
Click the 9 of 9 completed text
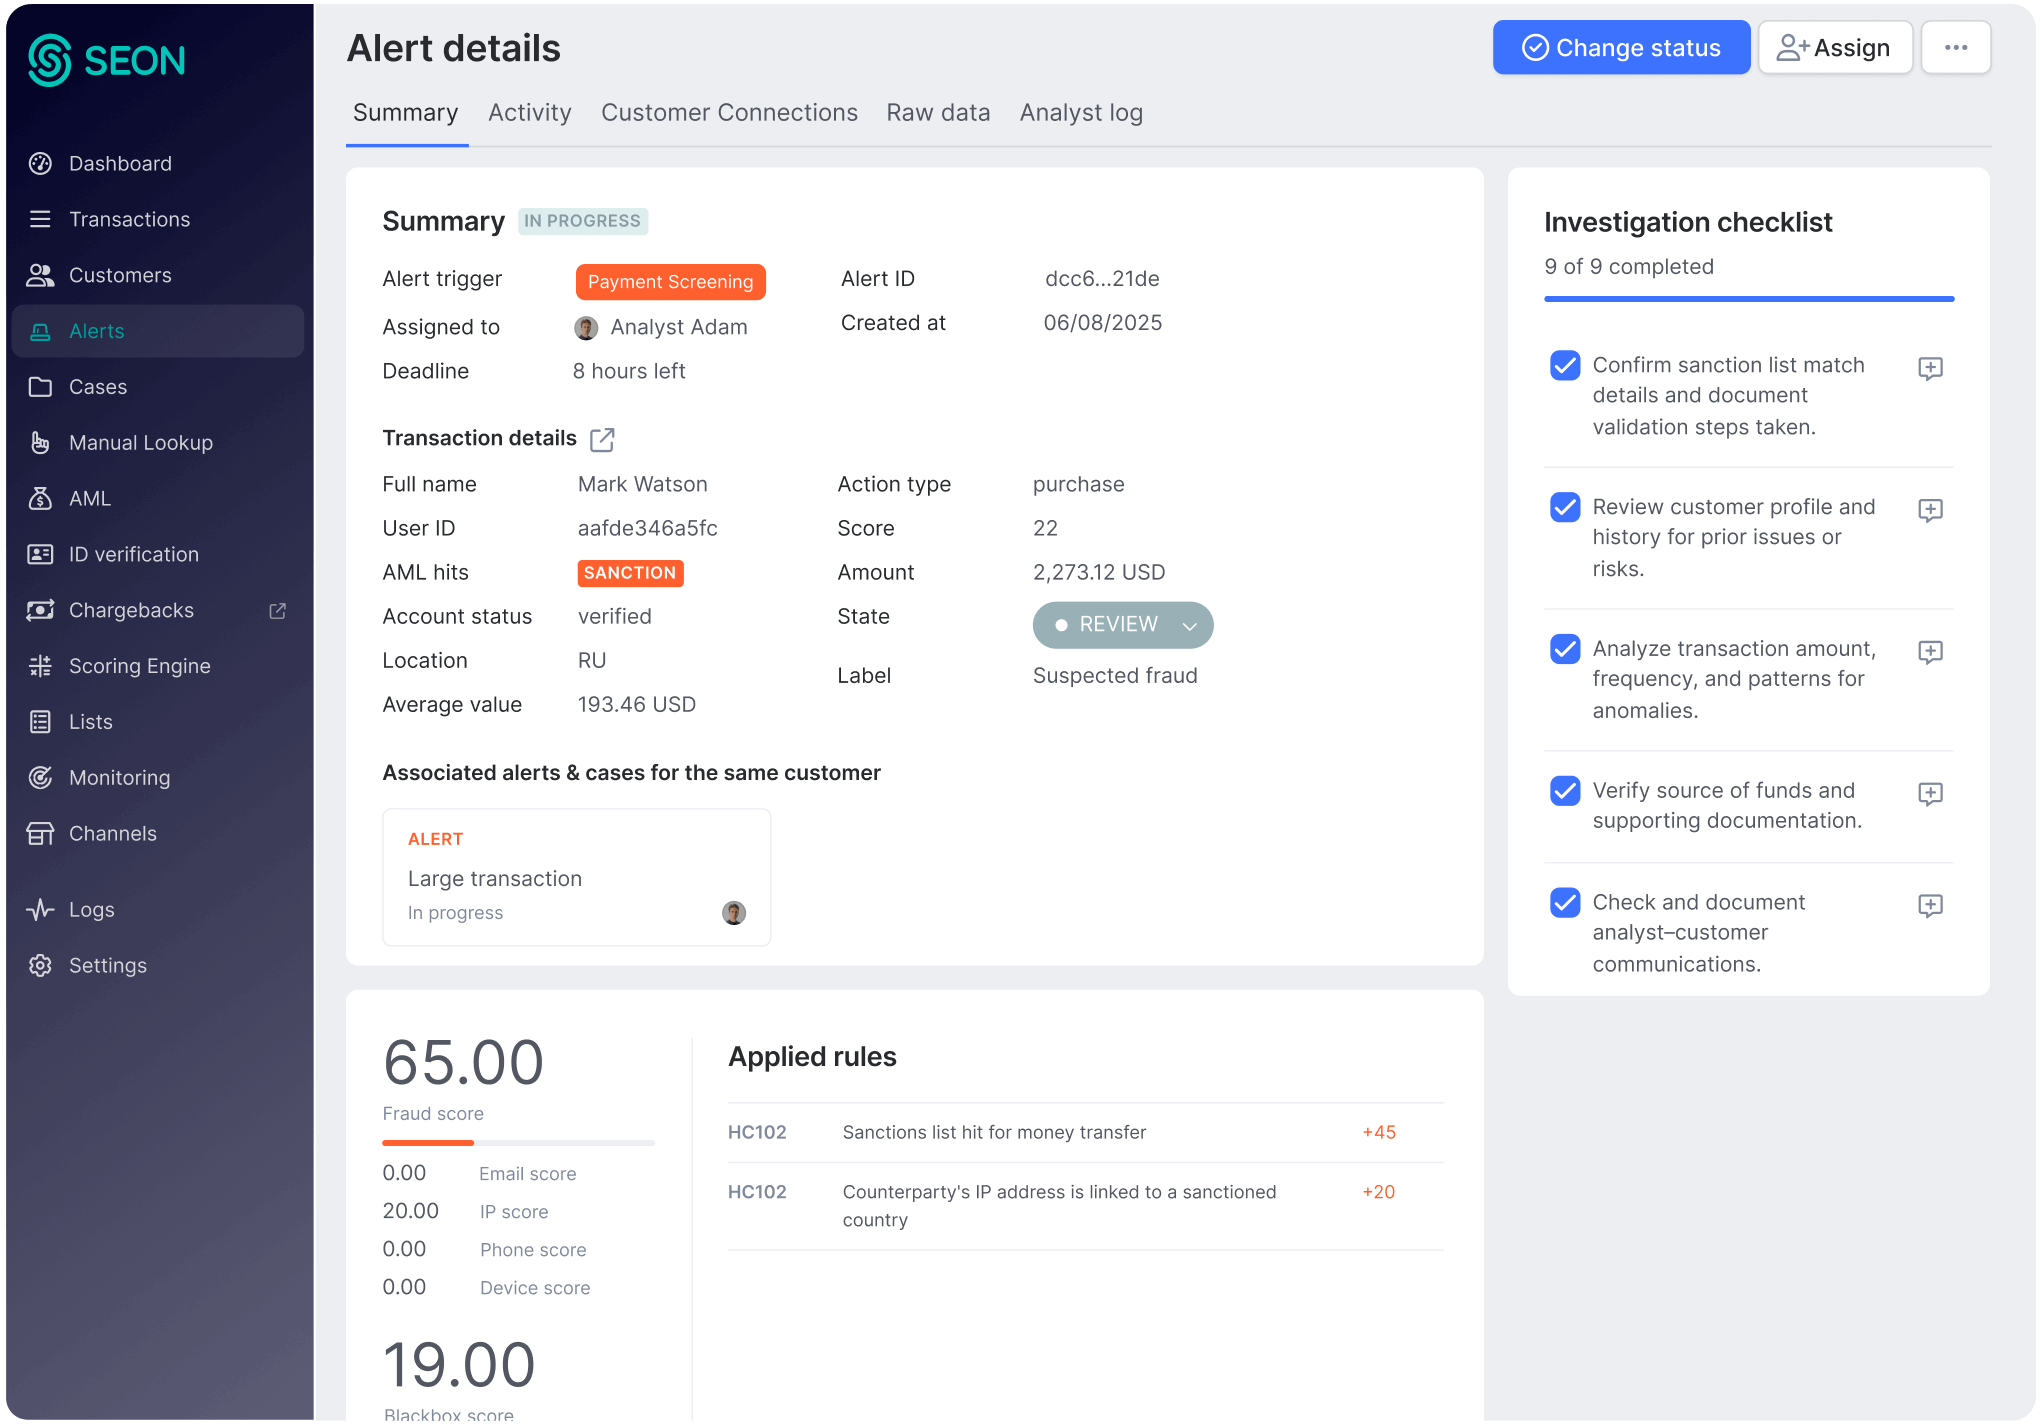[x=1628, y=267]
